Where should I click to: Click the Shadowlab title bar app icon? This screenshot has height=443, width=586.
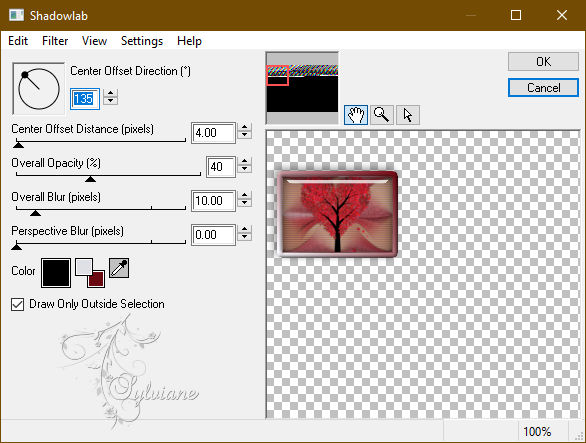tap(16, 15)
